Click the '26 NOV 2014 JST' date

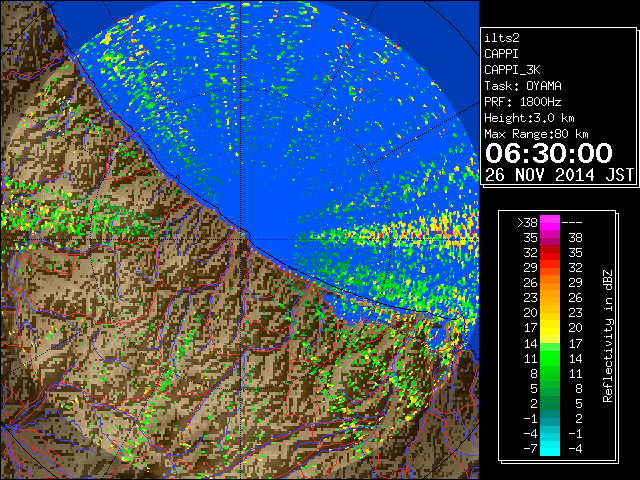click(x=560, y=175)
